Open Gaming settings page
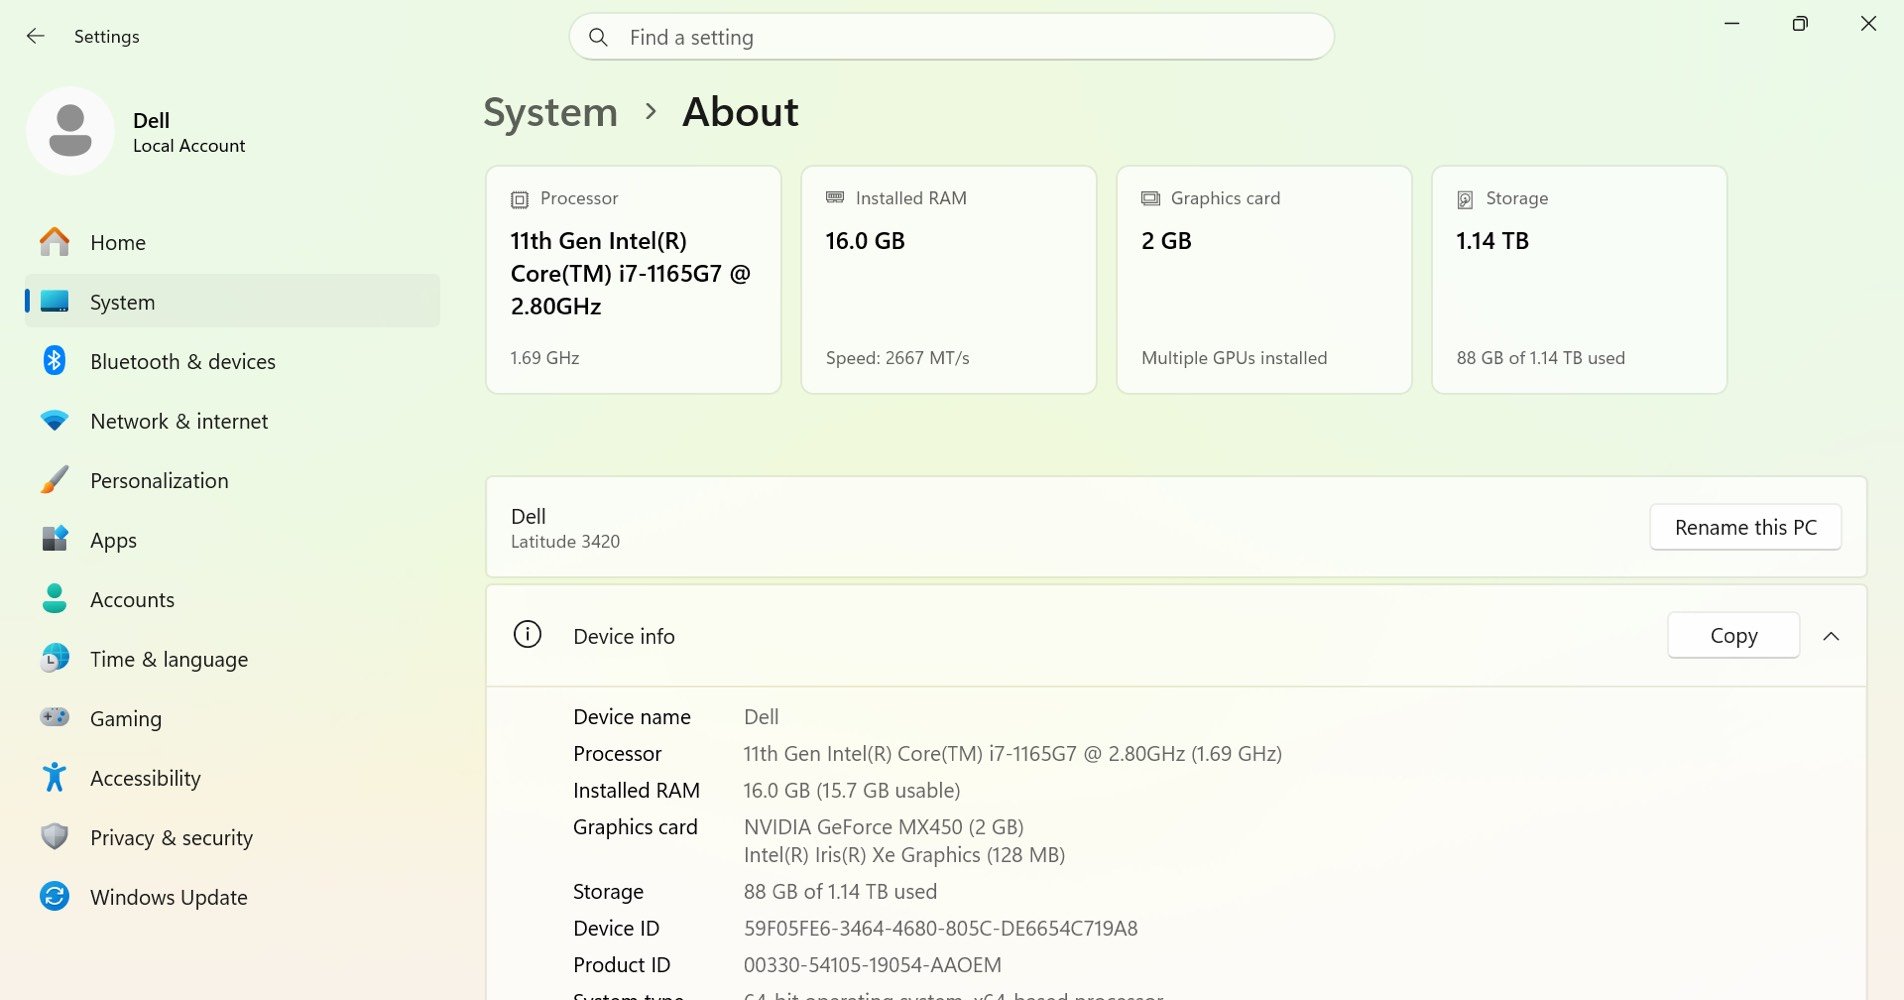 (x=232, y=718)
